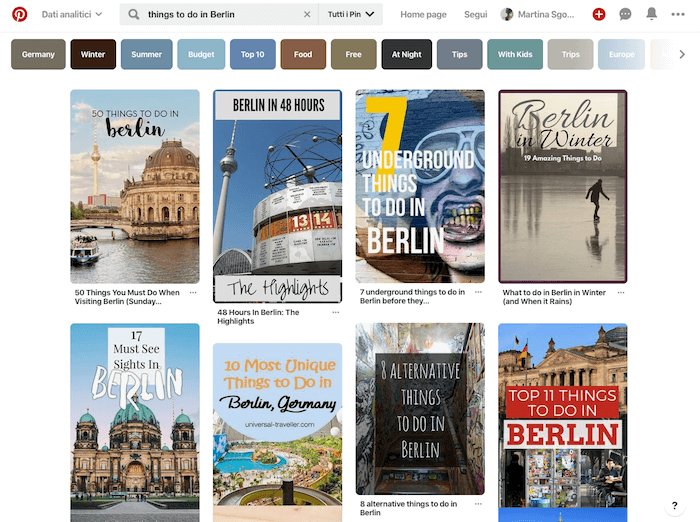Open options dots for 50 Things pin
700x522 pixels.
pyautogui.click(x=193, y=292)
